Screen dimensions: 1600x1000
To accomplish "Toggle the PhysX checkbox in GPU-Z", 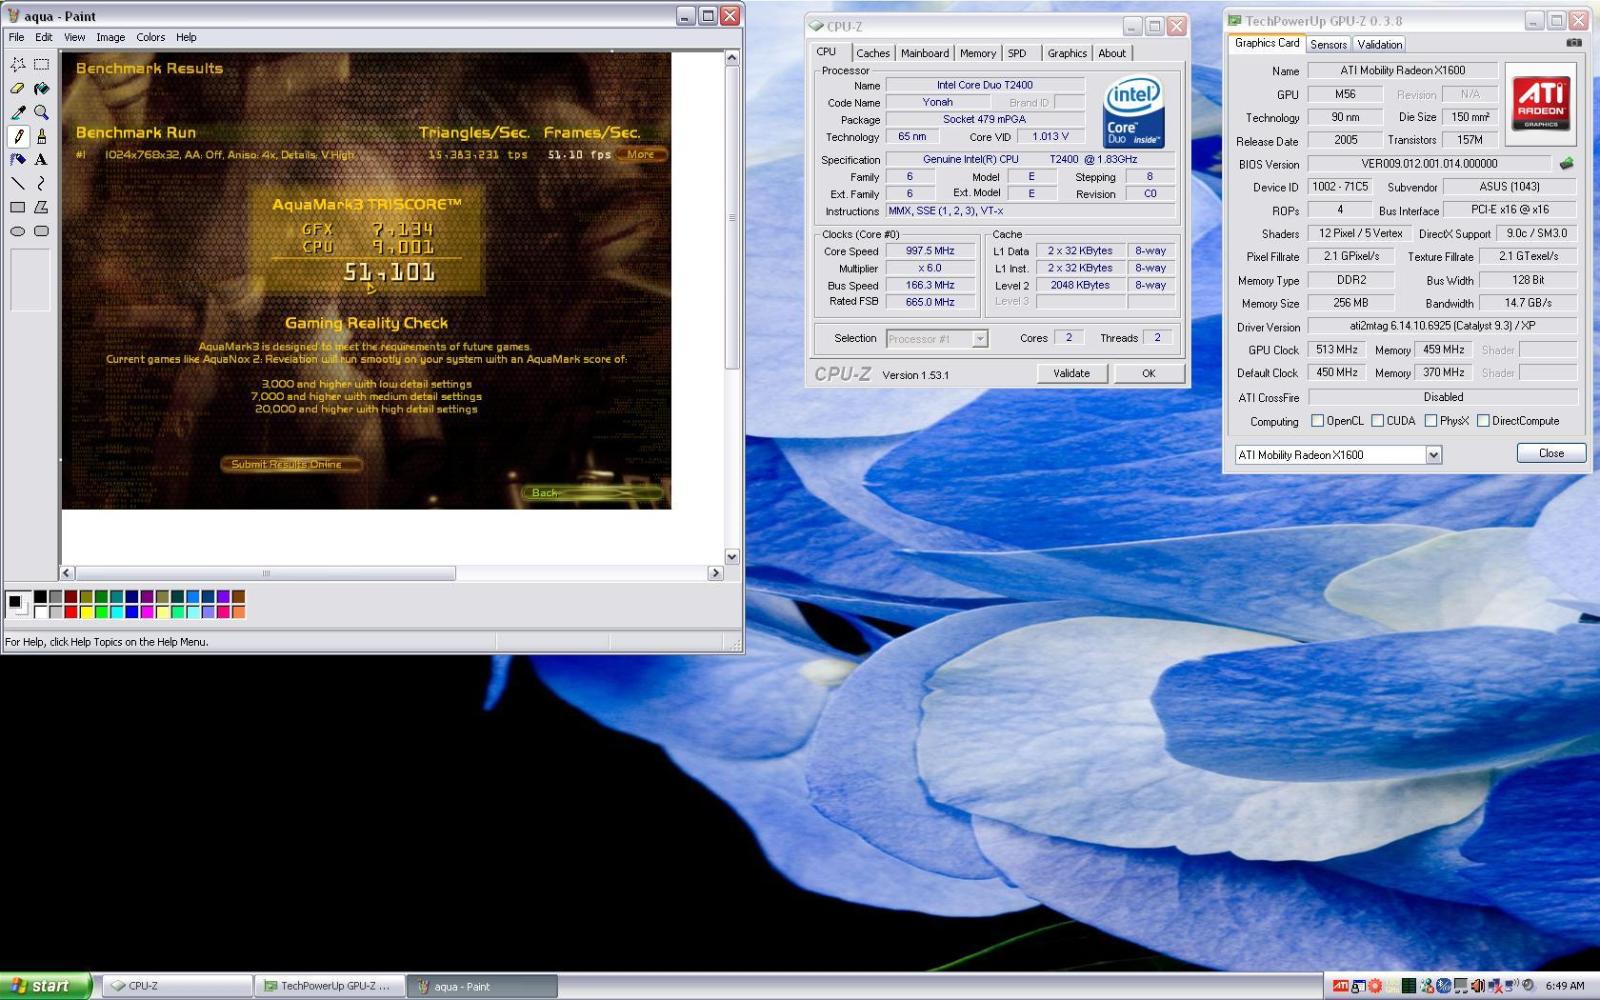I will coord(1430,421).
